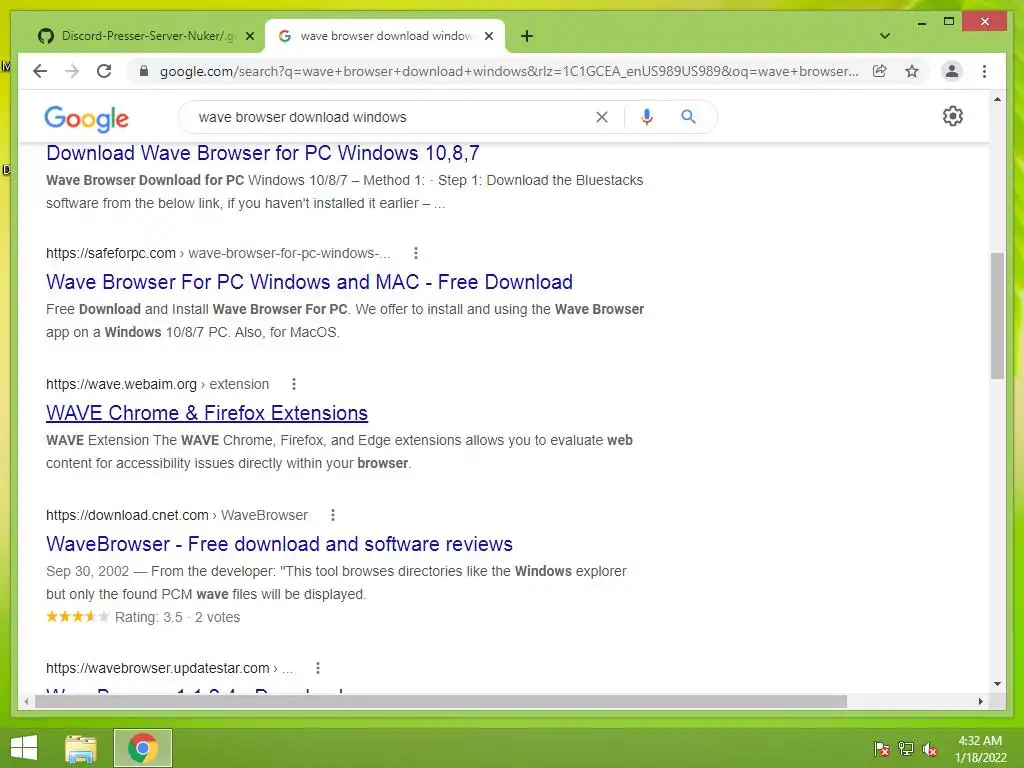Screen dimensions: 1024x768
Task: Open WaveBrowser Free download and software reviews
Action: click(x=280, y=543)
